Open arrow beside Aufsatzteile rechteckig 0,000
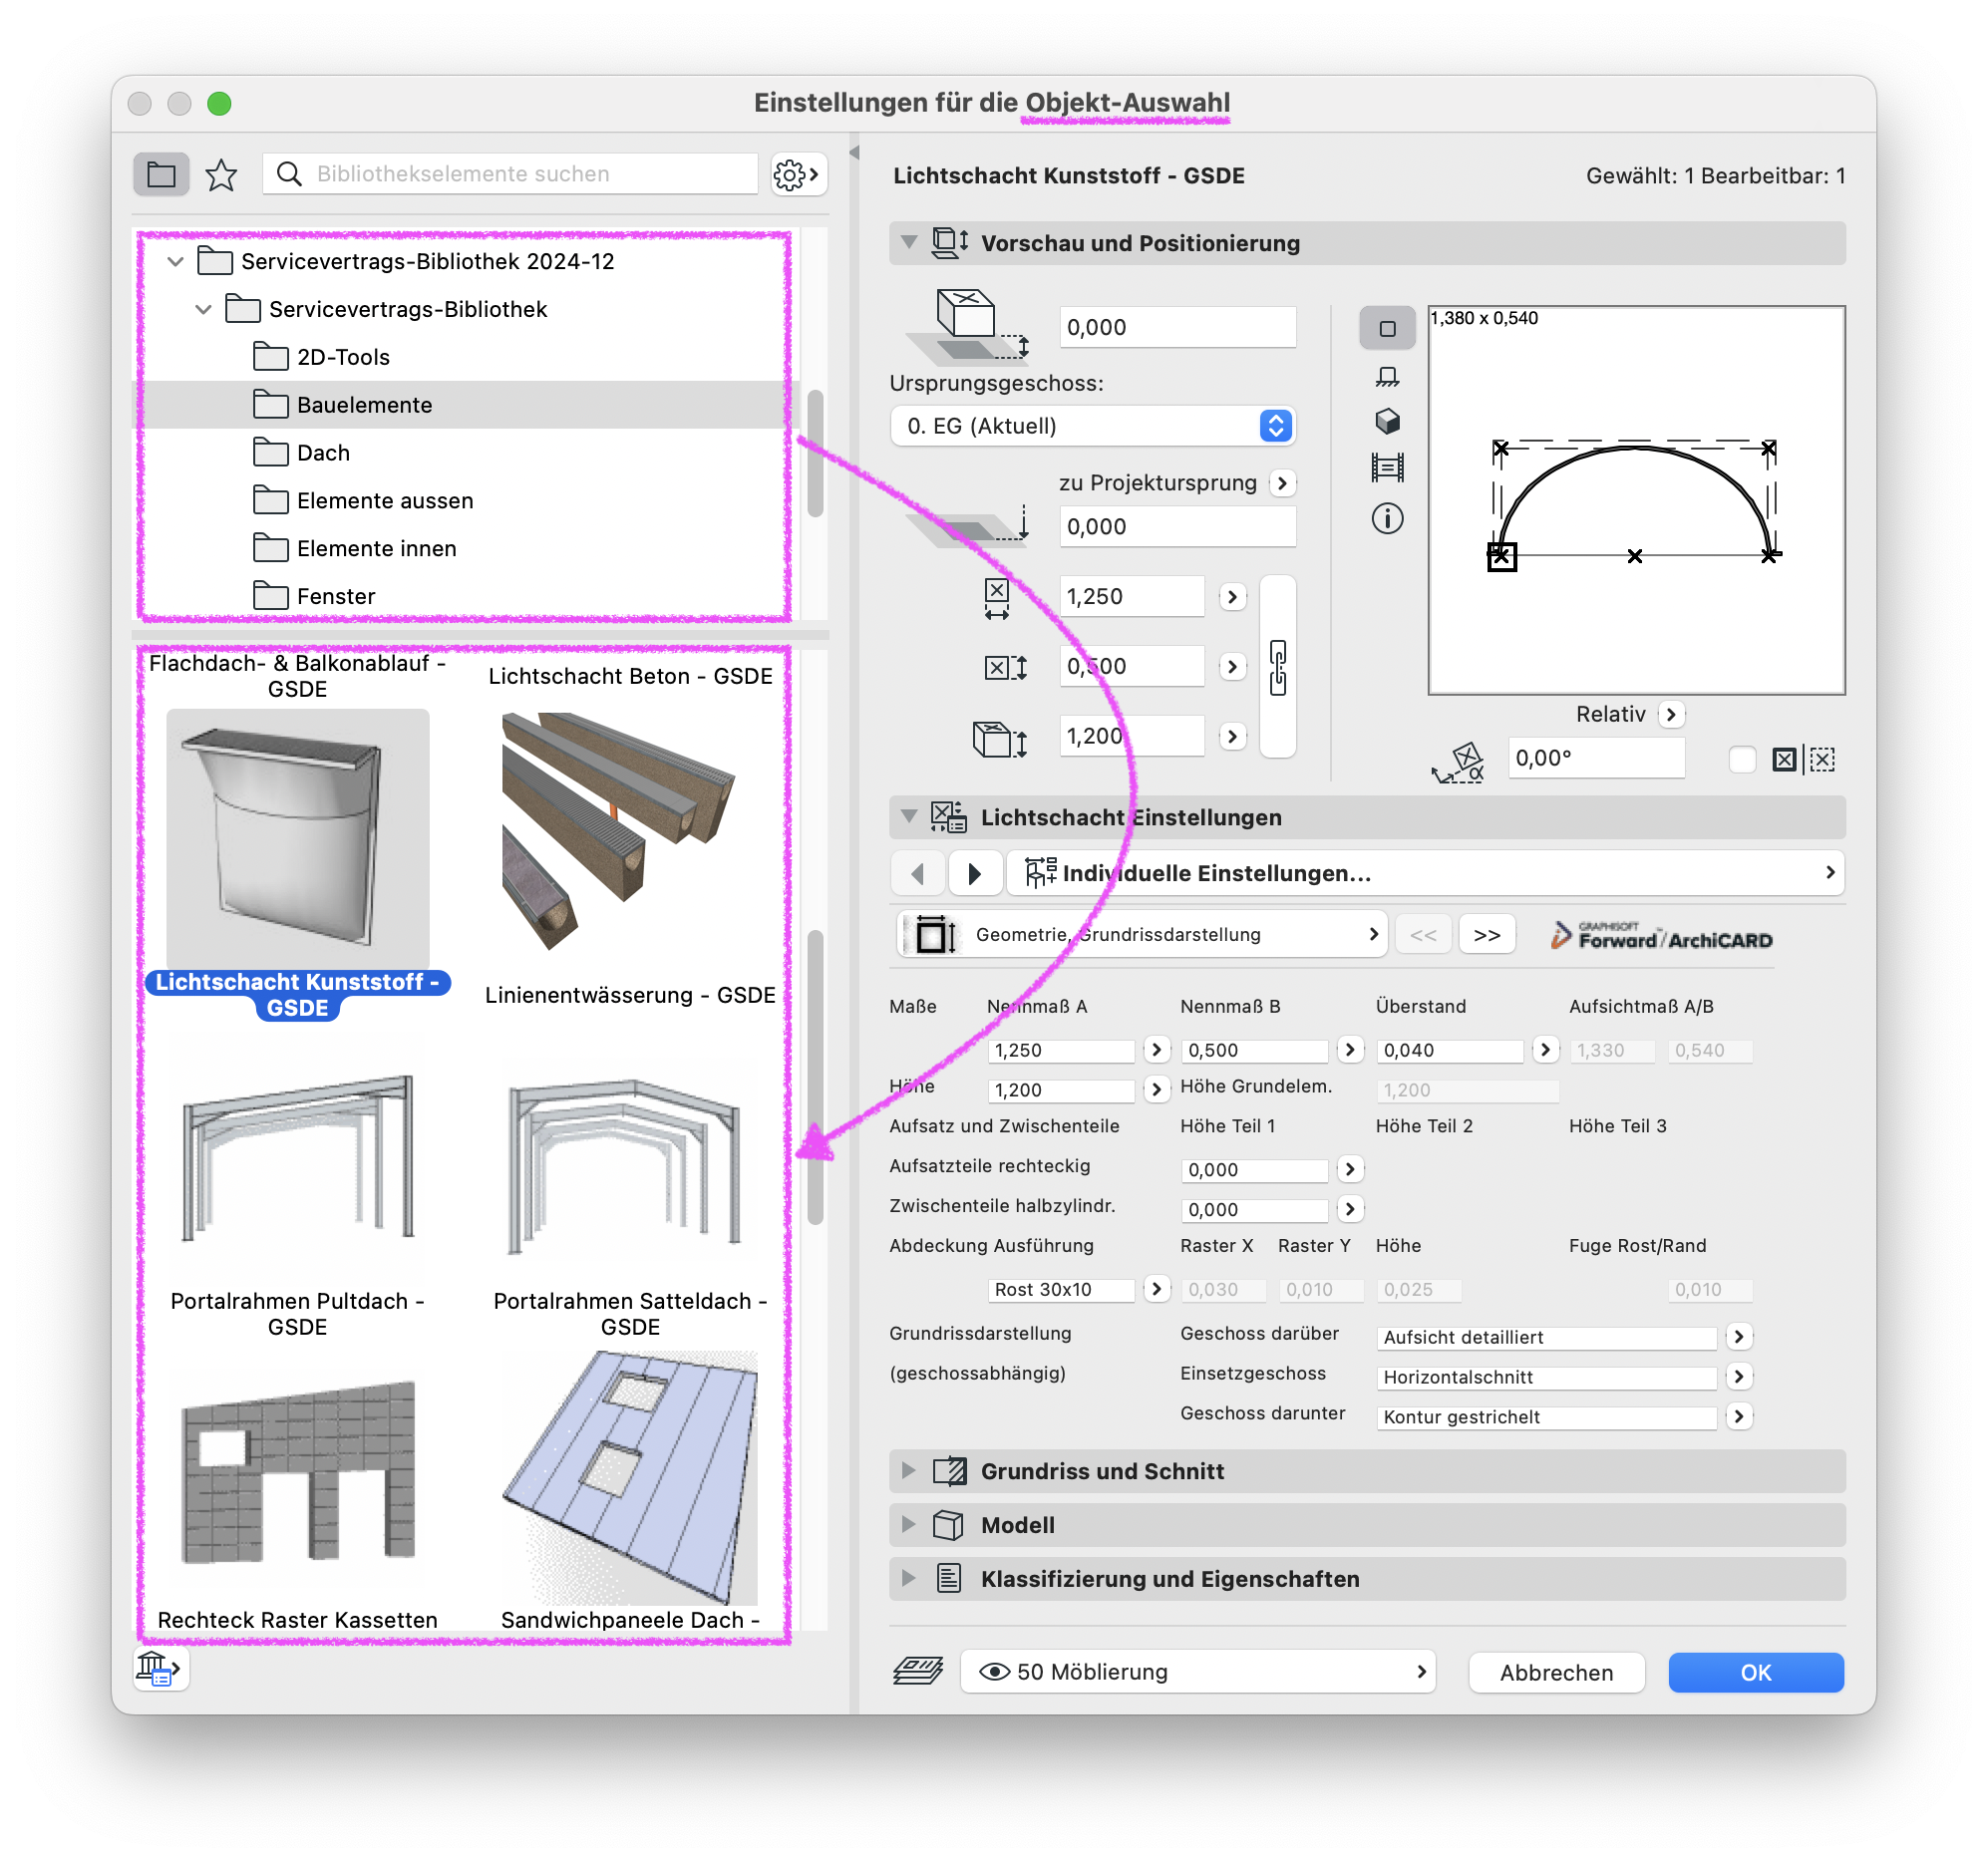Viewport: 1988px width, 1862px height. pyautogui.click(x=1350, y=1169)
